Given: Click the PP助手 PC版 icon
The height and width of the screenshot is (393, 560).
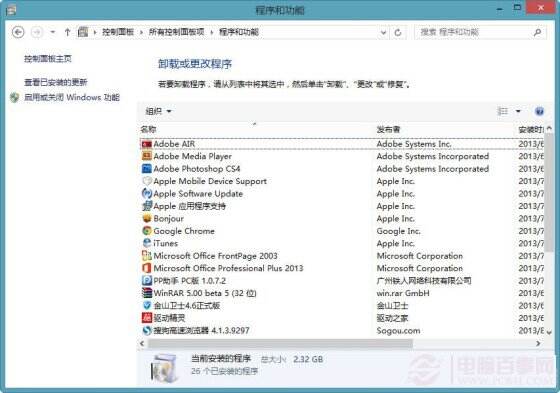Looking at the screenshot, I should pyautogui.click(x=146, y=281).
